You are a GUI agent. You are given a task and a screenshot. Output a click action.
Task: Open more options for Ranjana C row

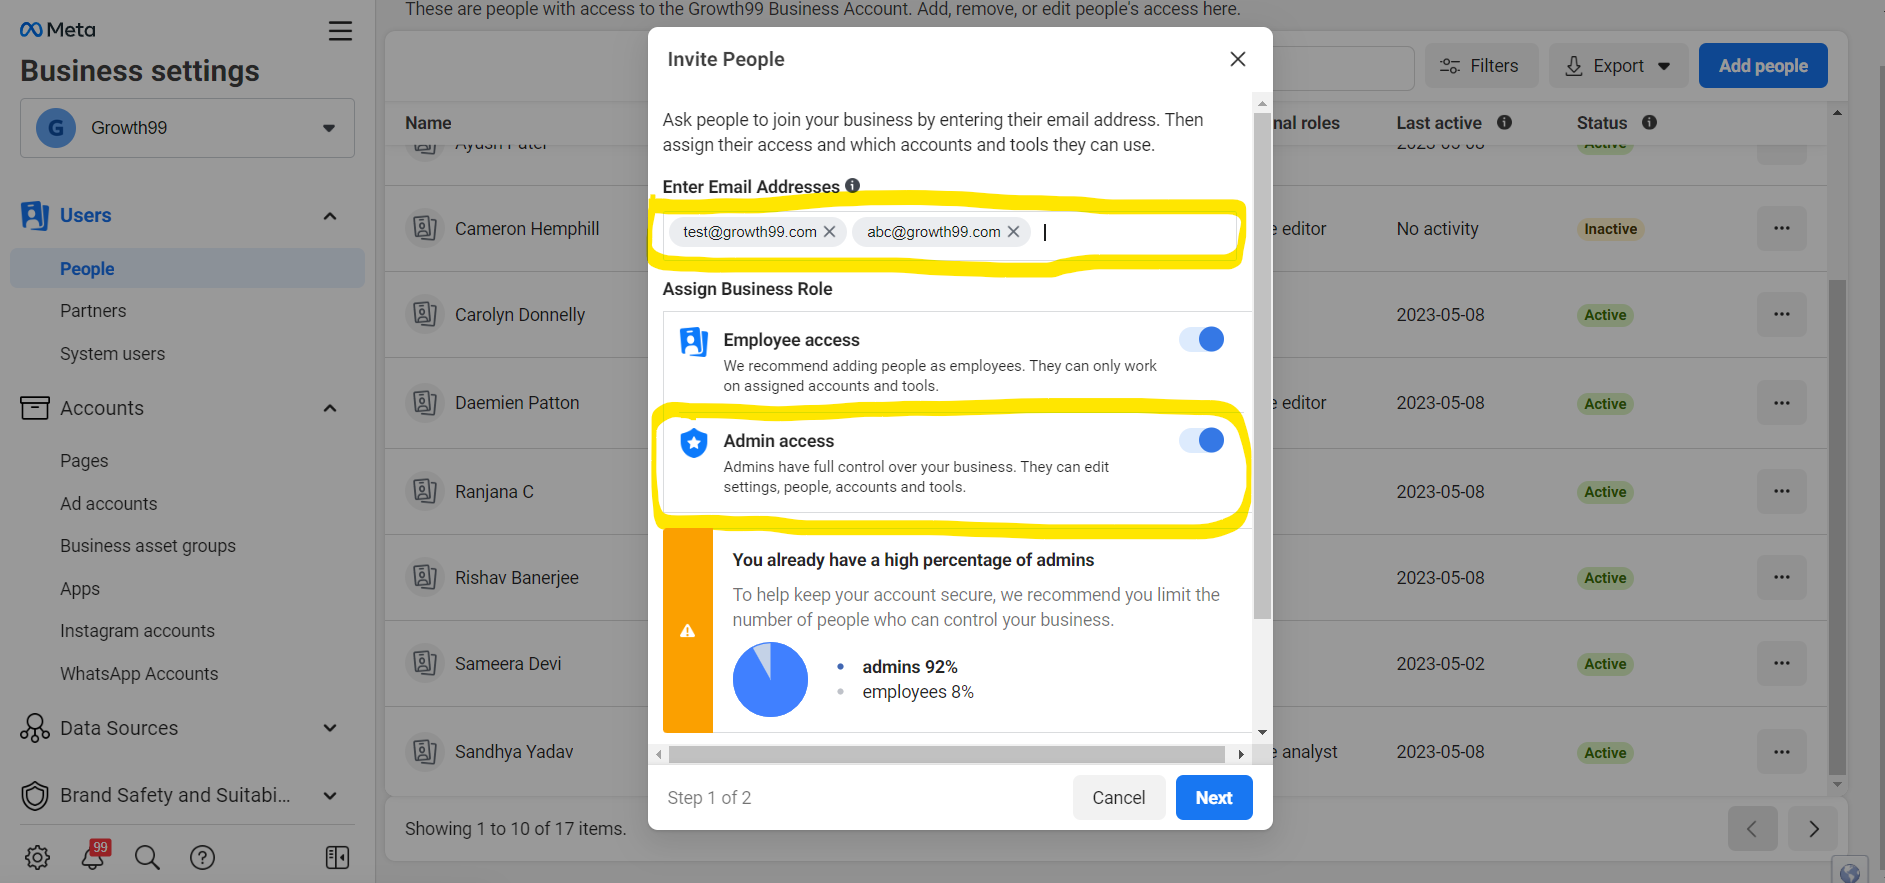[1782, 491]
